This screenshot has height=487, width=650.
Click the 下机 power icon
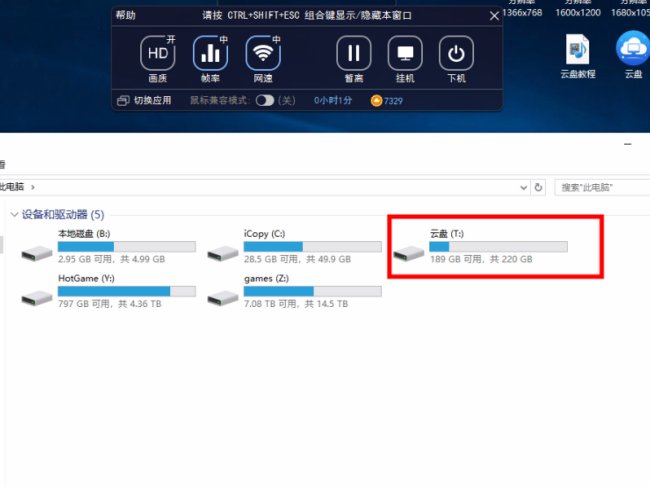point(457,54)
